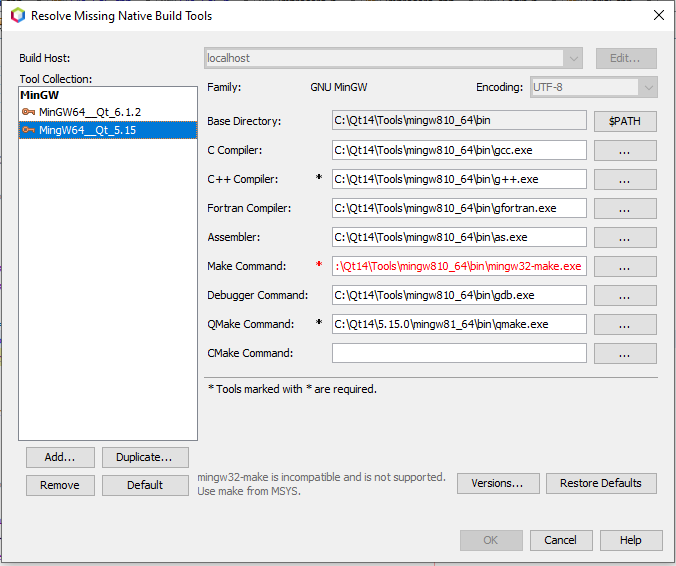Browse for the Fortran Compiler path
This screenshot has width=676, height=566.
[625, 208]
